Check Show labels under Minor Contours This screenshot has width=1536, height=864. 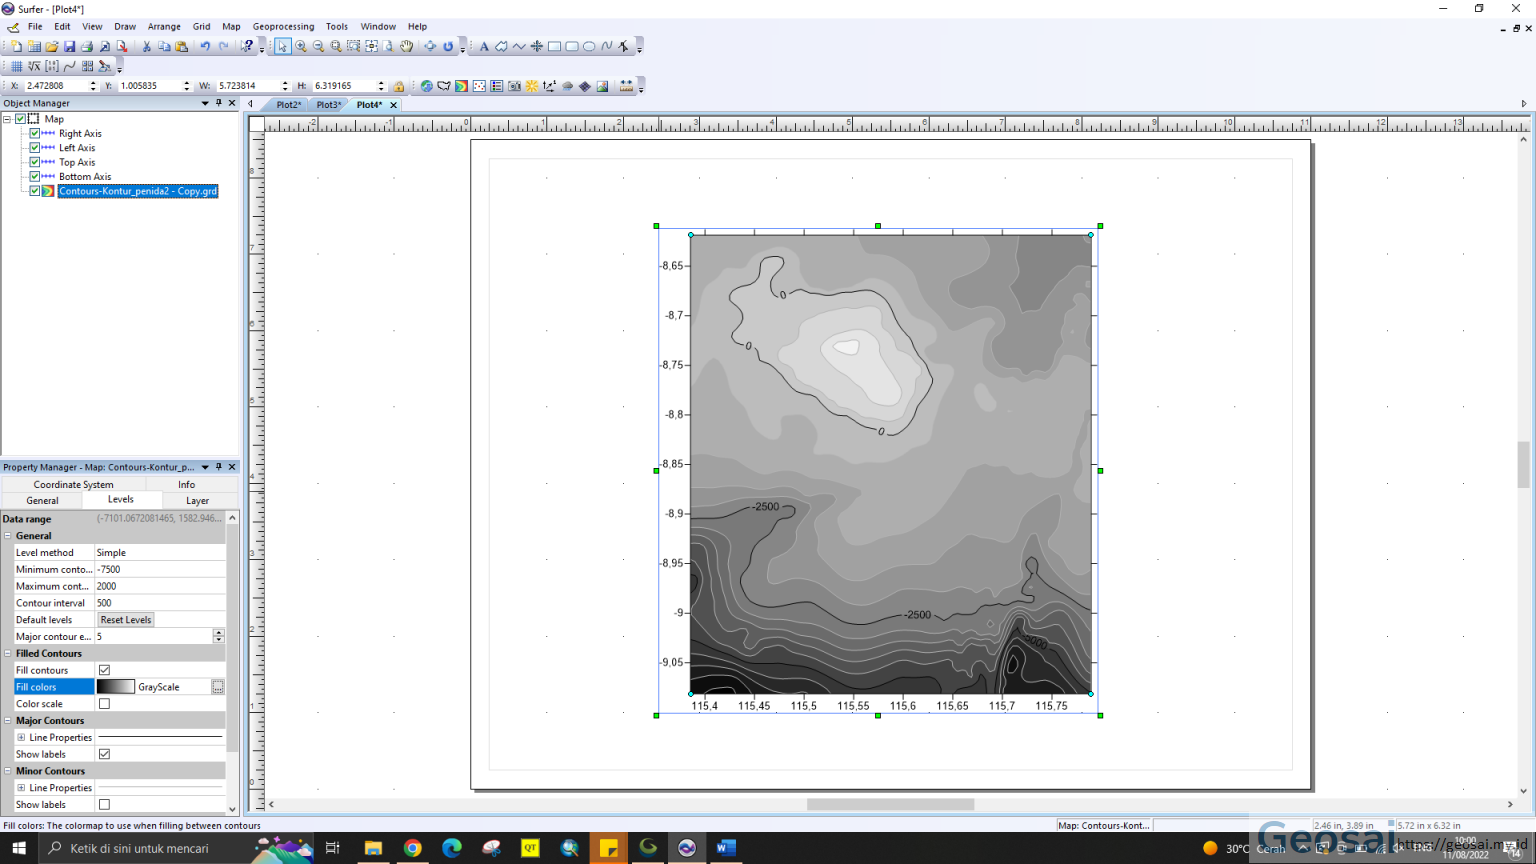click(x=104, y=804)
